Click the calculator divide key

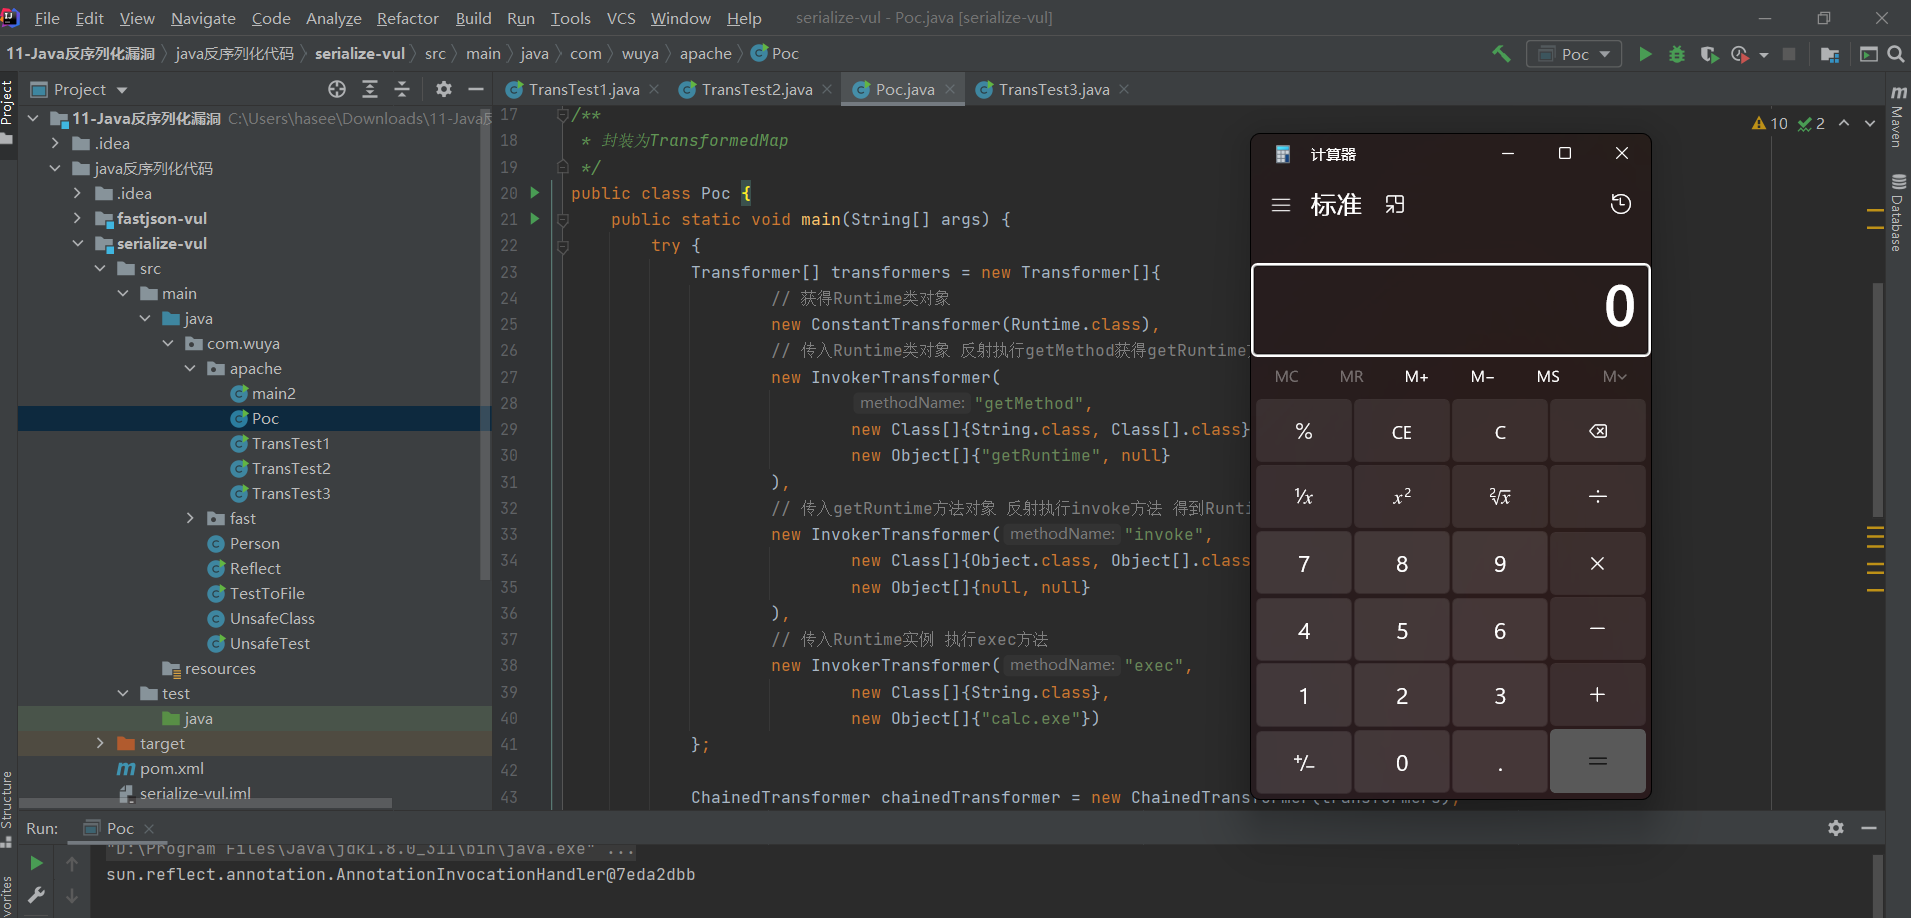[1598, 496]
